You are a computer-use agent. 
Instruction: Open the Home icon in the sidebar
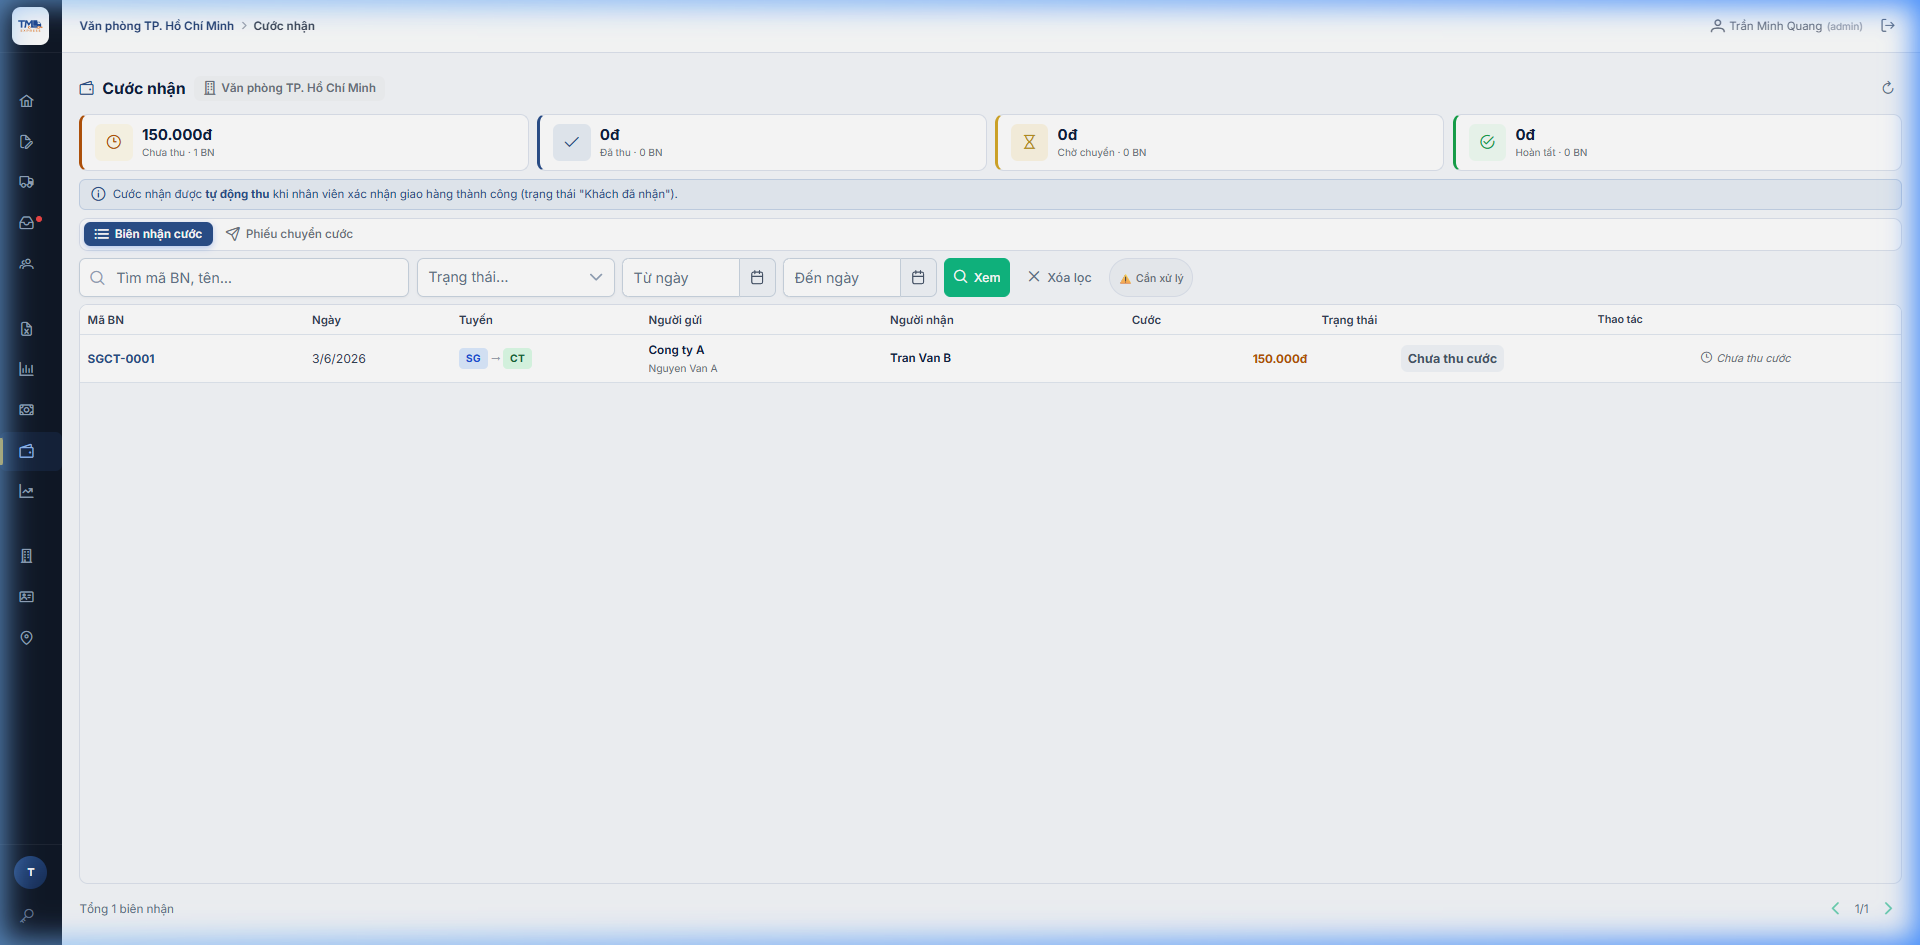click(x=27, y=101)
